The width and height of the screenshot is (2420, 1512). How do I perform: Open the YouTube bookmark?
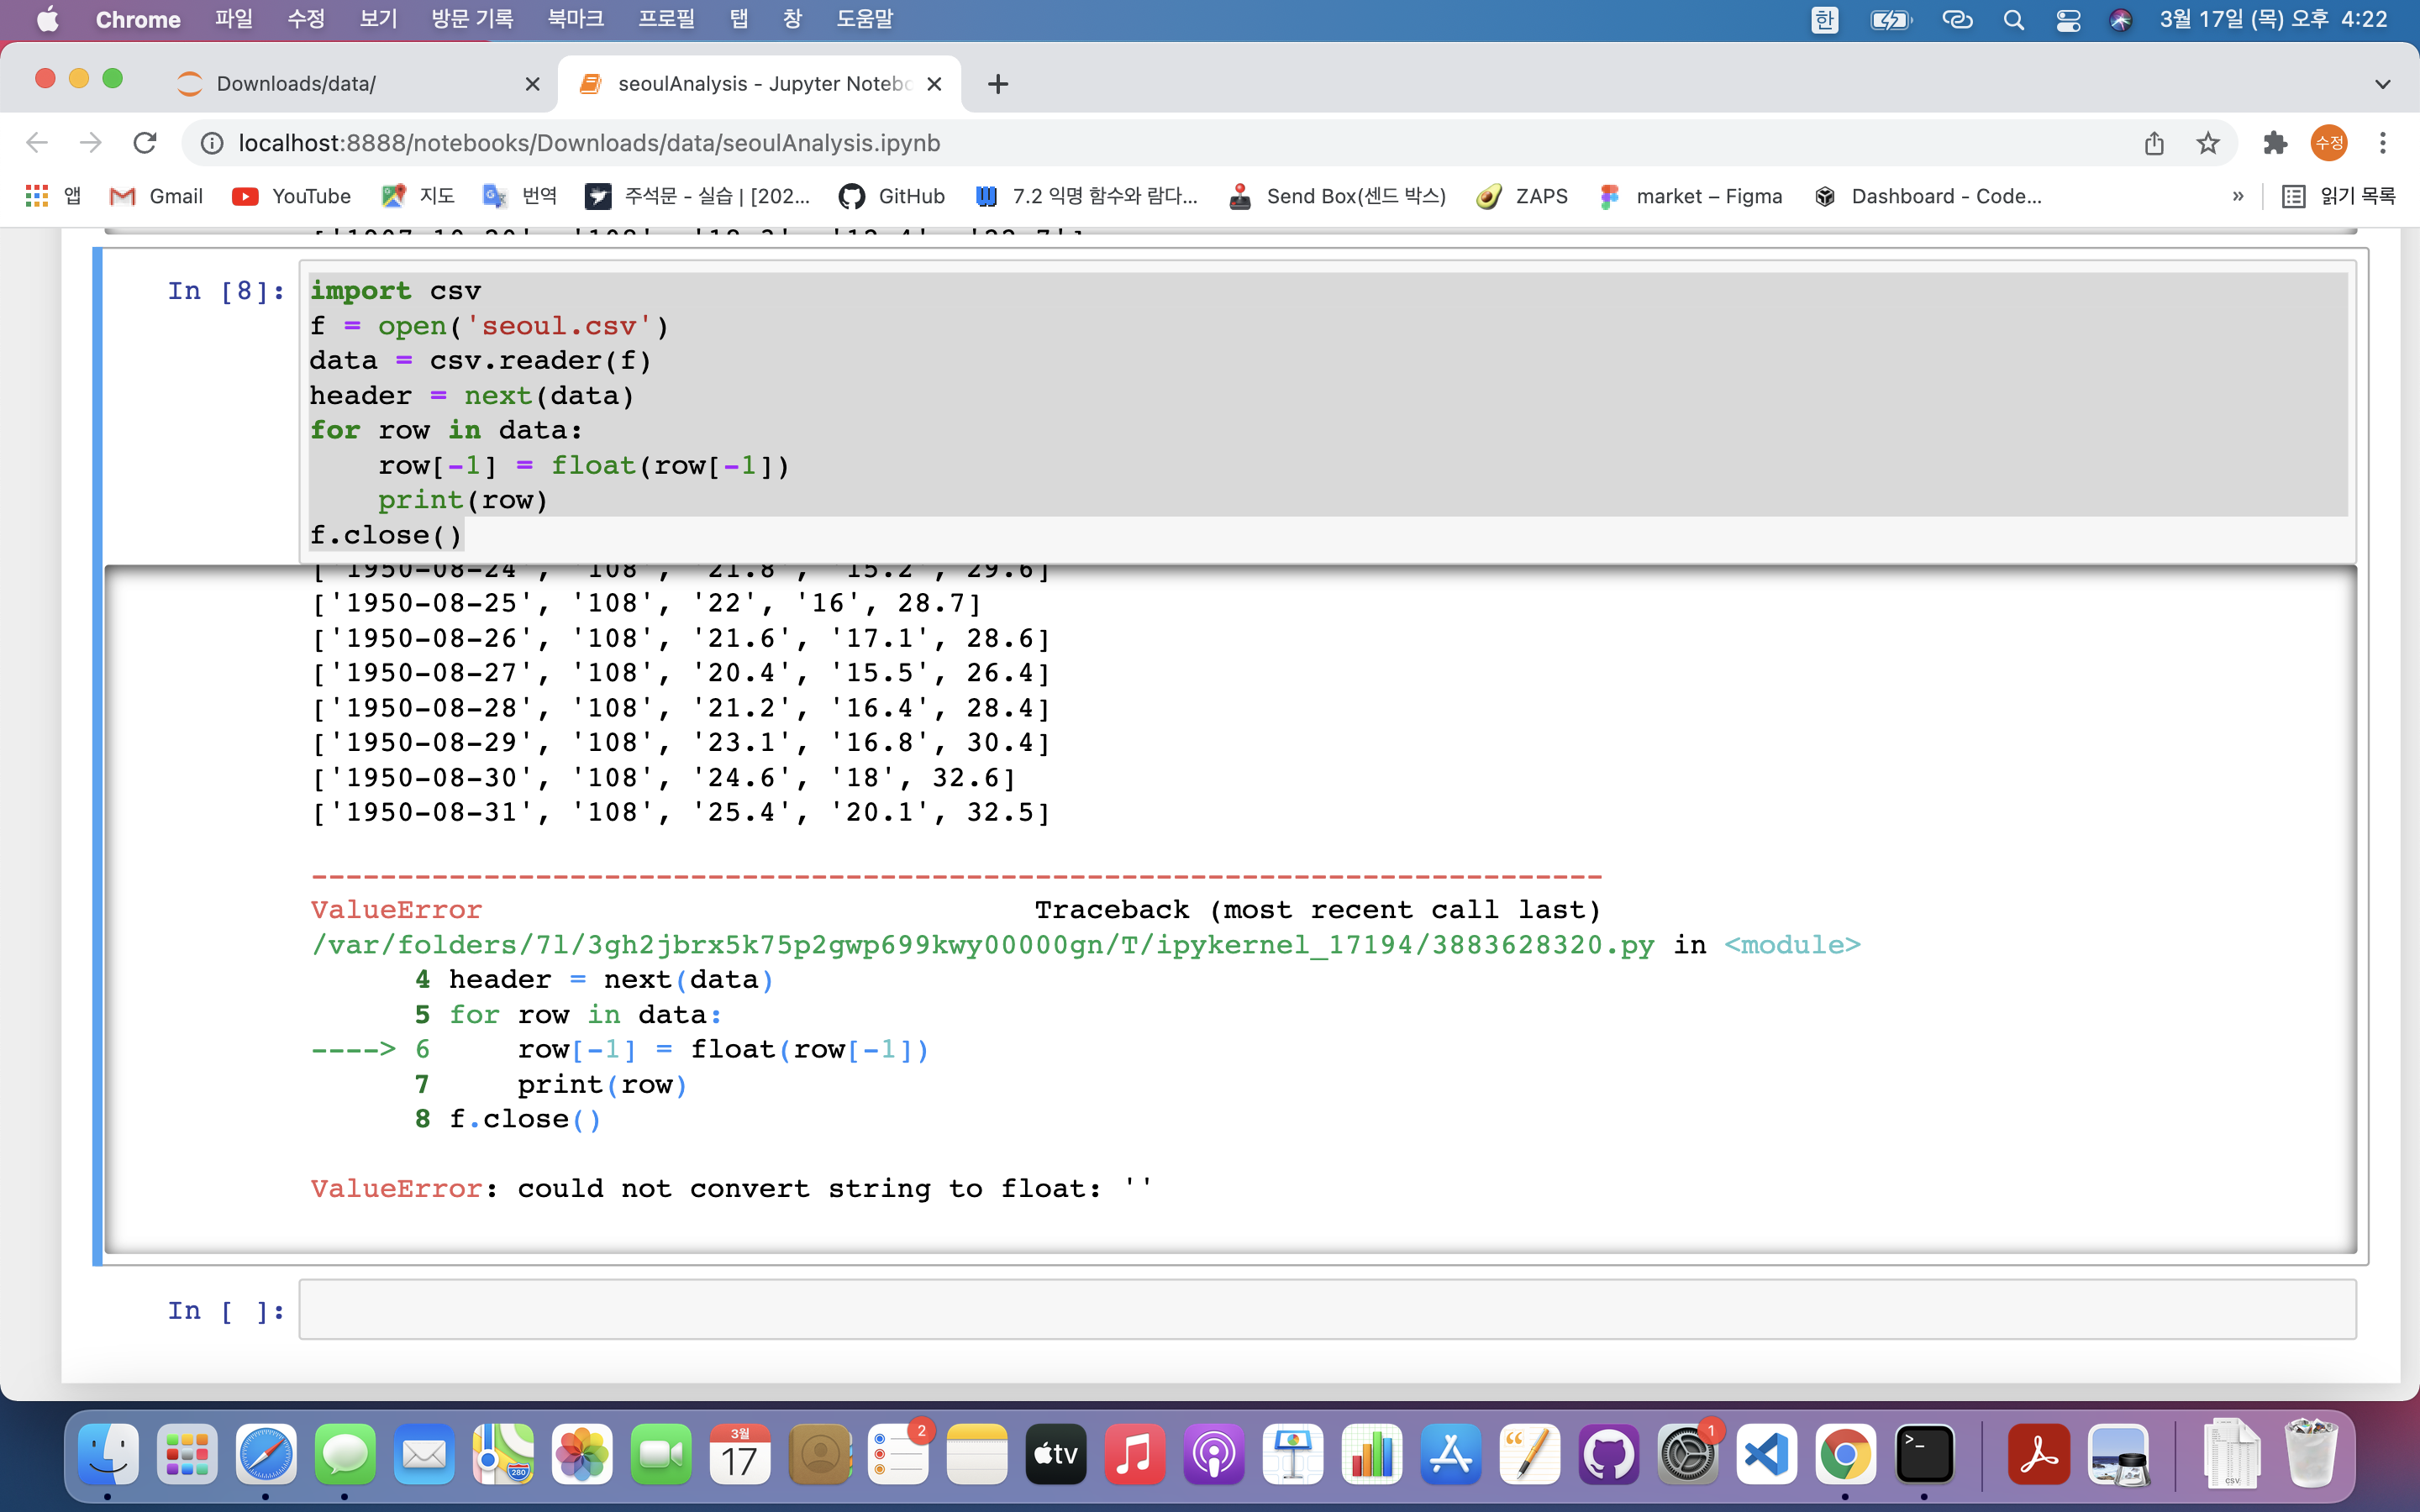(291, 196)
